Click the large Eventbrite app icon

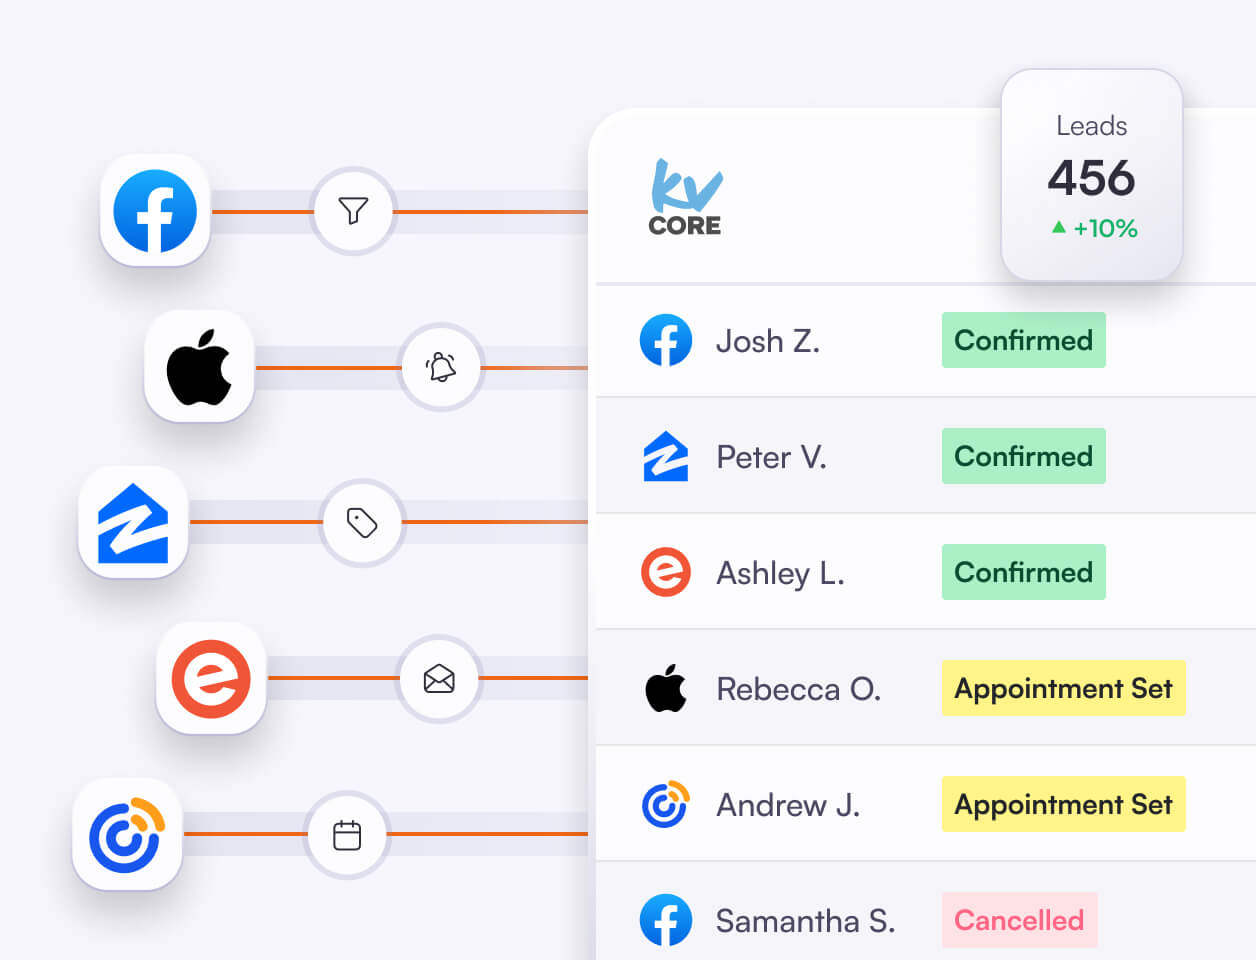coord(211,678)
